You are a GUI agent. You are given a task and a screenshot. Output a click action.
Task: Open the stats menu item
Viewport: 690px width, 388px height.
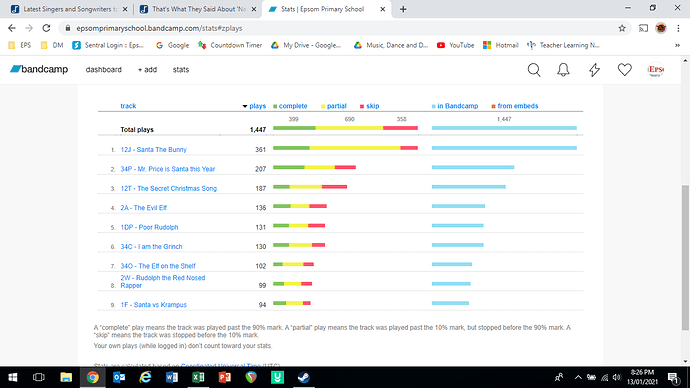click(181, 70)
